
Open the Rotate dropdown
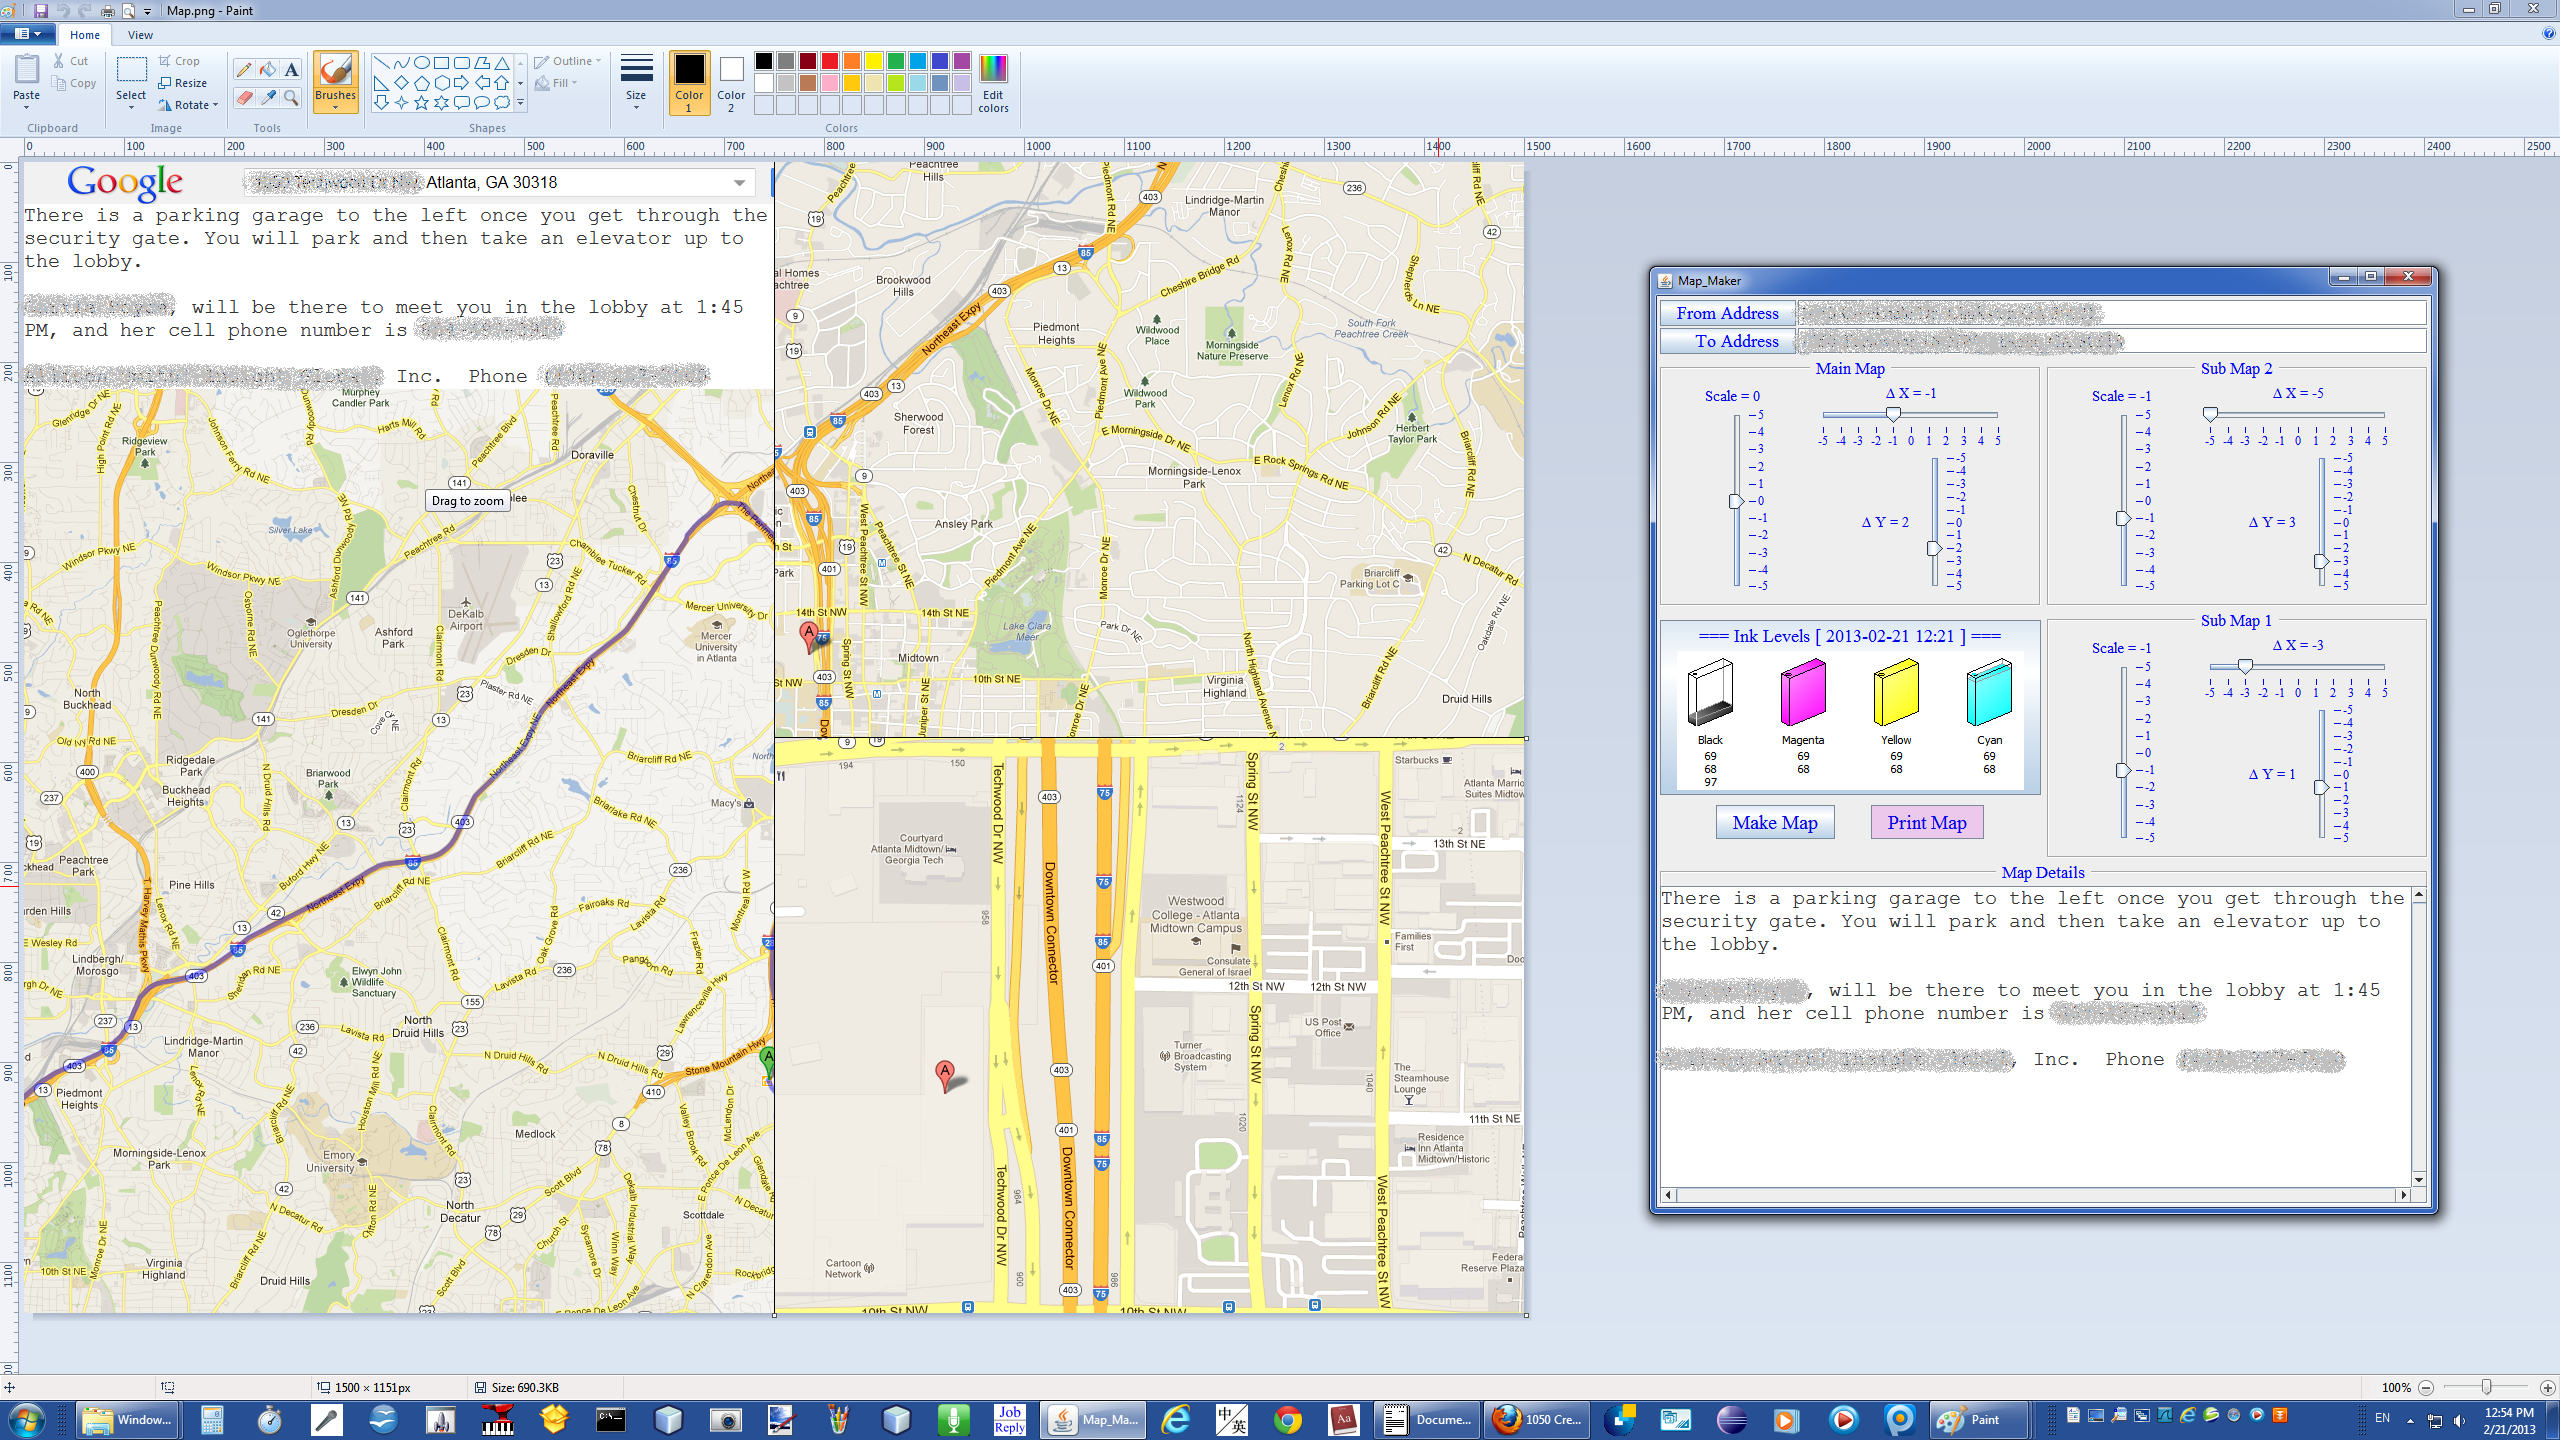(190, 105)
